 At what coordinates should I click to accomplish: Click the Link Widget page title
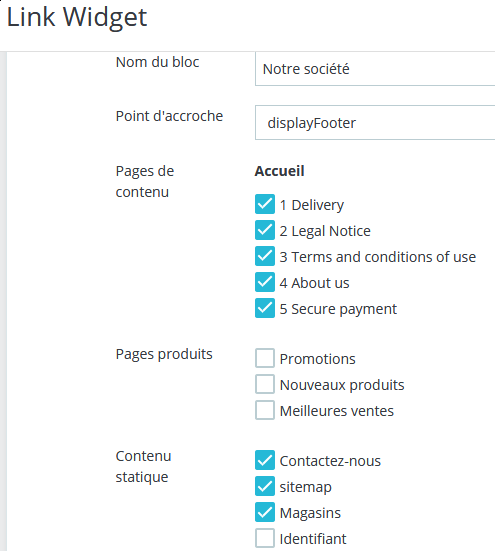77,17
